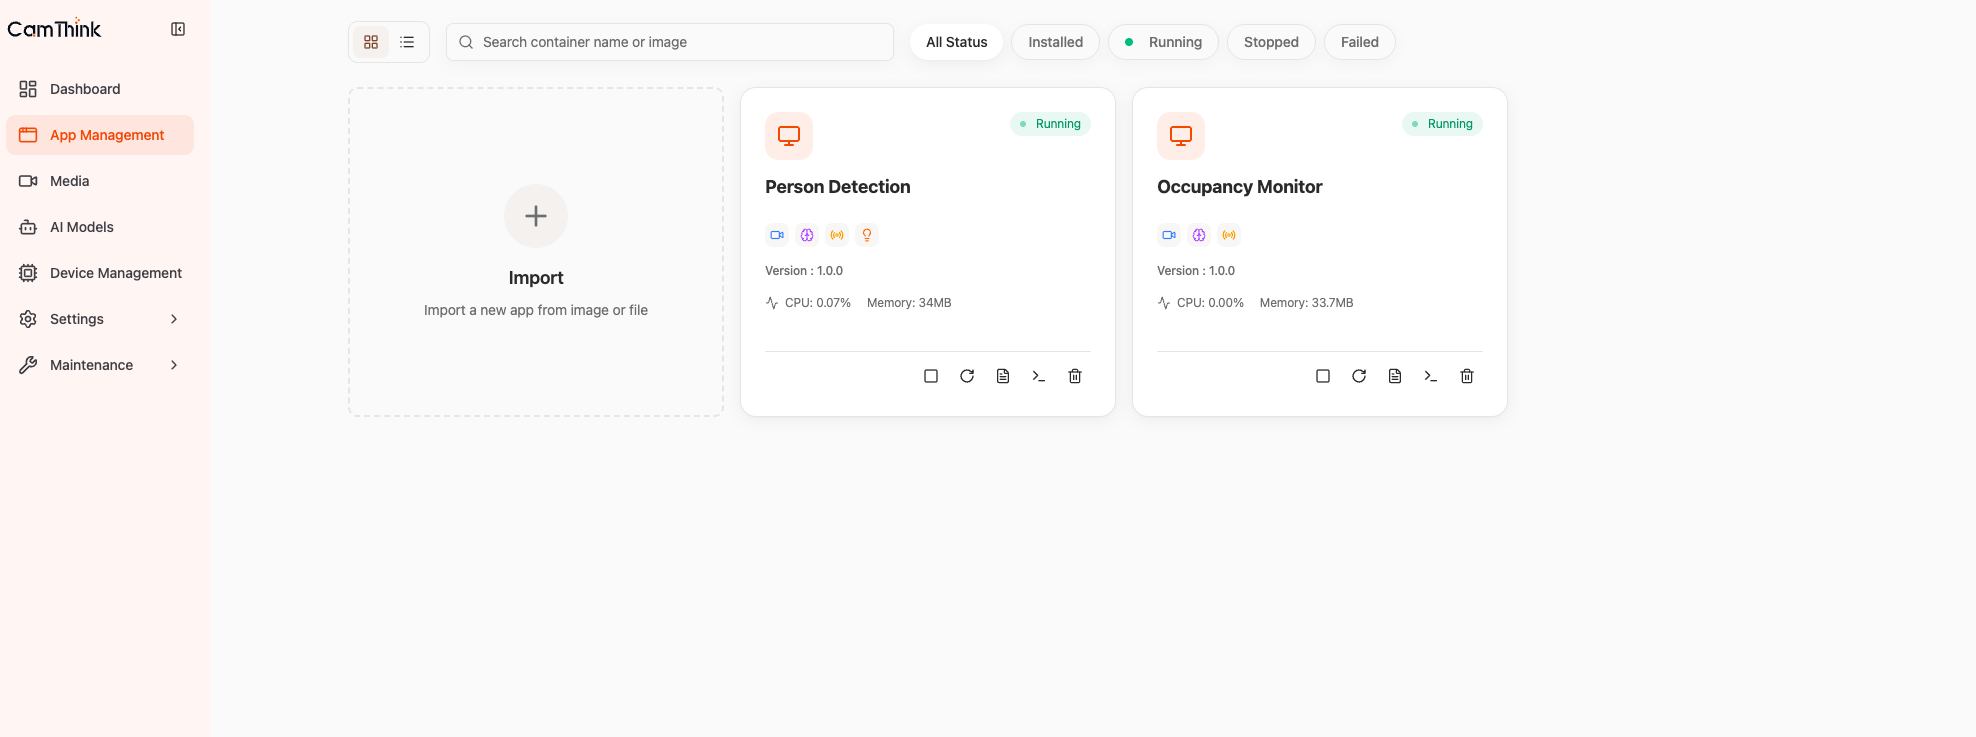This screenshot has width=1976, height=737.
Task: Click Person Detection broadcast signal icon
Action: pos(837,235)
